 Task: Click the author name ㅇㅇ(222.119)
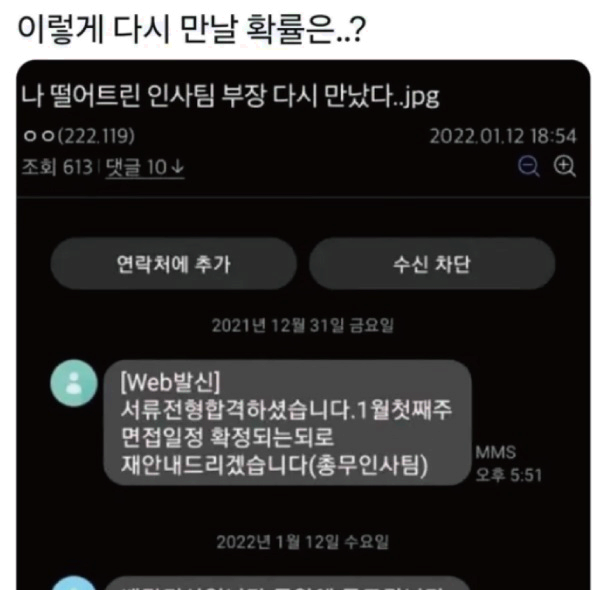79,136
